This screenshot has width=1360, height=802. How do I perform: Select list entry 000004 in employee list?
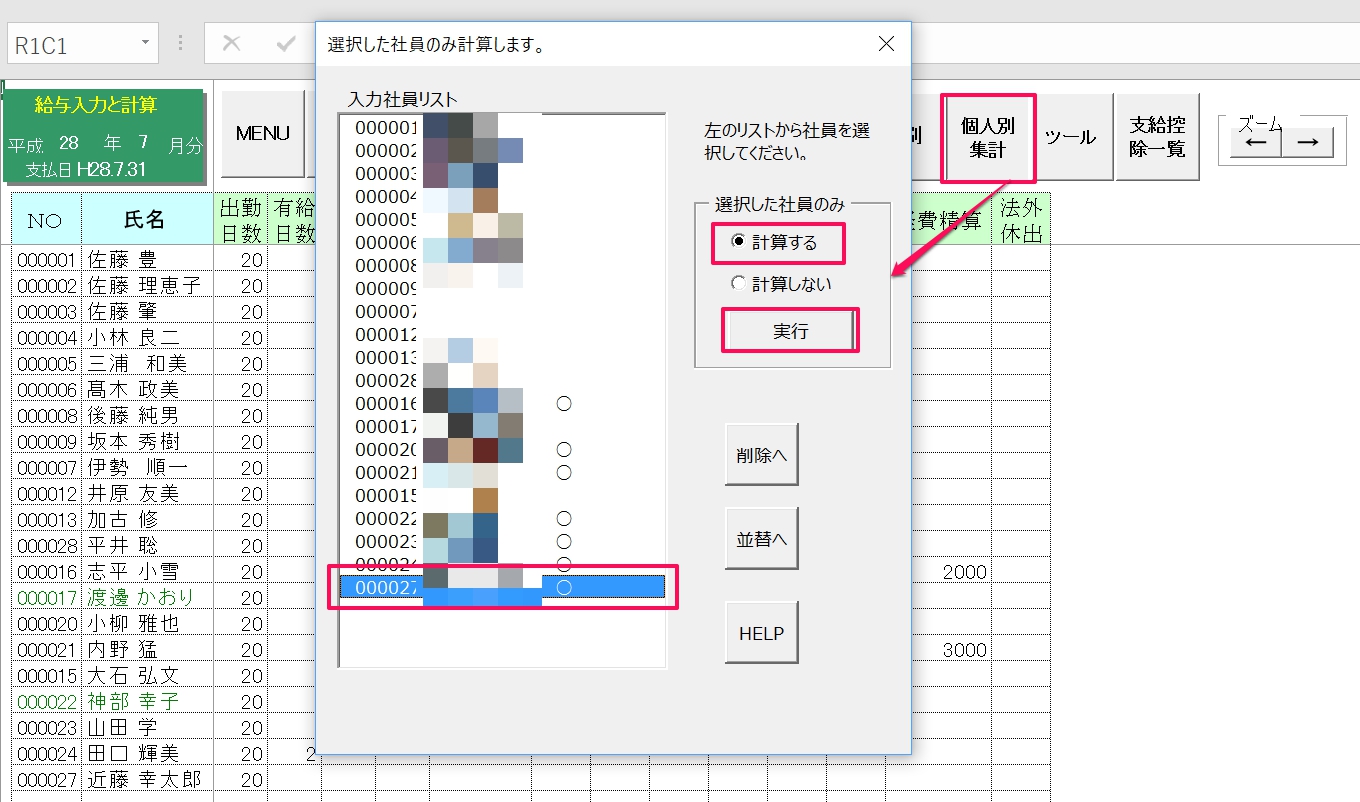pos(502,196)
